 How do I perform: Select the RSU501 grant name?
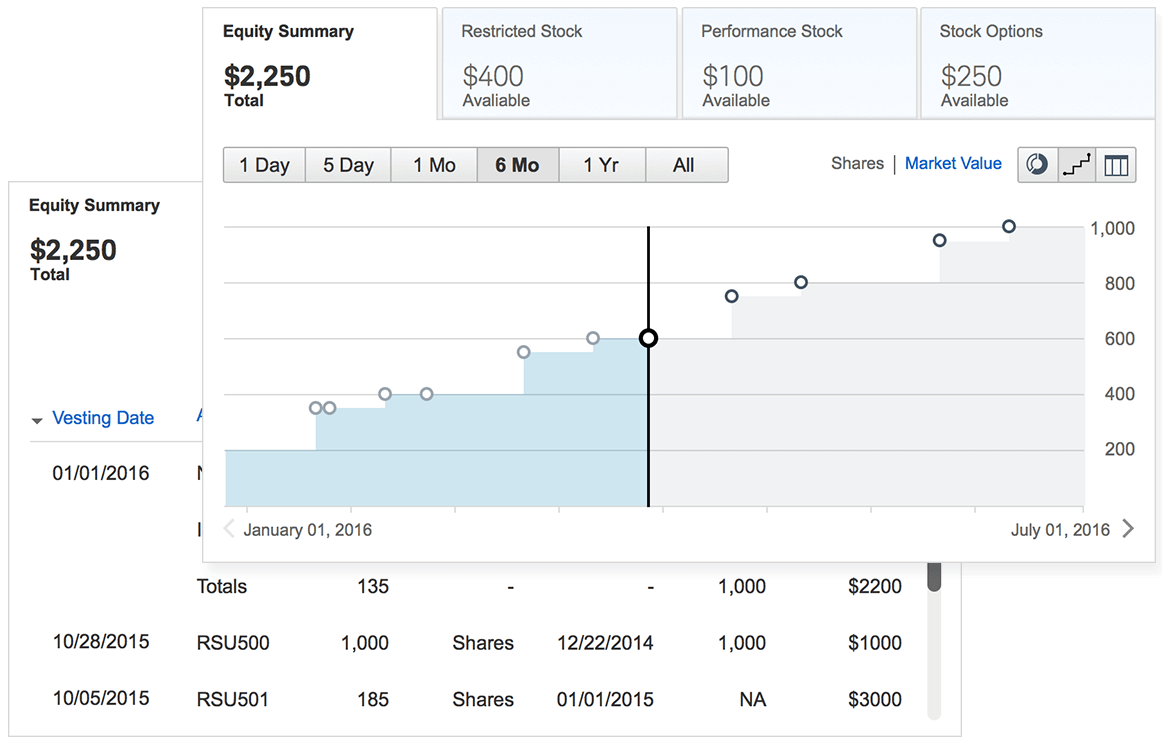coord(233,699)
